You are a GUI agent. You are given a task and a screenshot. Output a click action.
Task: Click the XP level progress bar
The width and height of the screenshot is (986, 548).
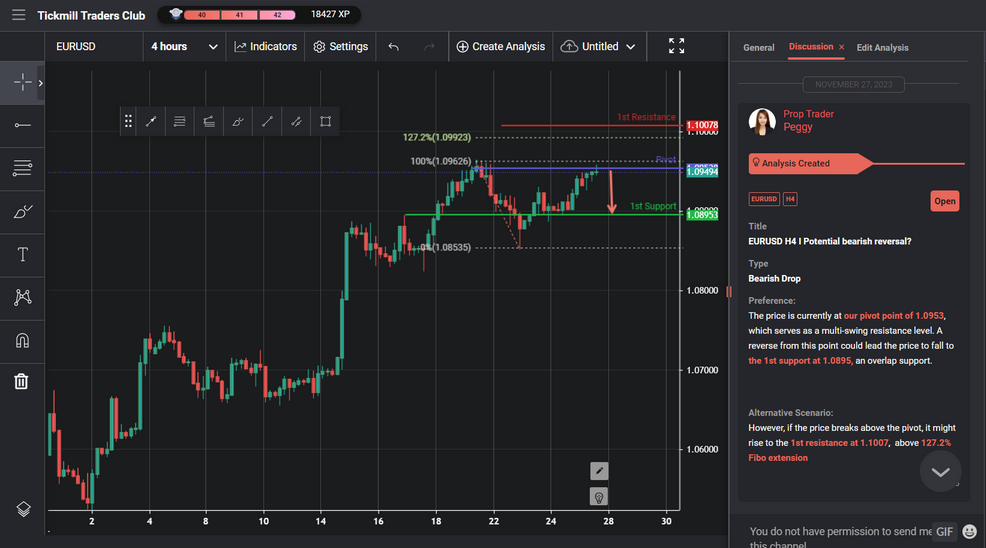(240, 15)
